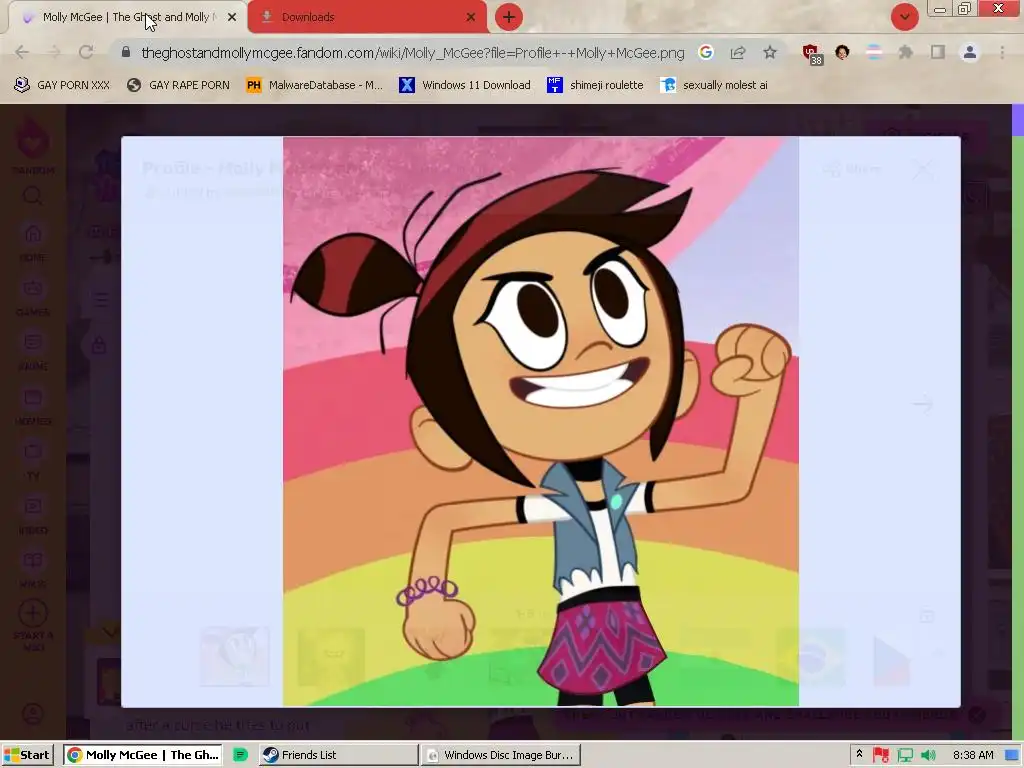
Task: Click the network icon in the tray
Action: pyautogui.click(x=905, y=755)
